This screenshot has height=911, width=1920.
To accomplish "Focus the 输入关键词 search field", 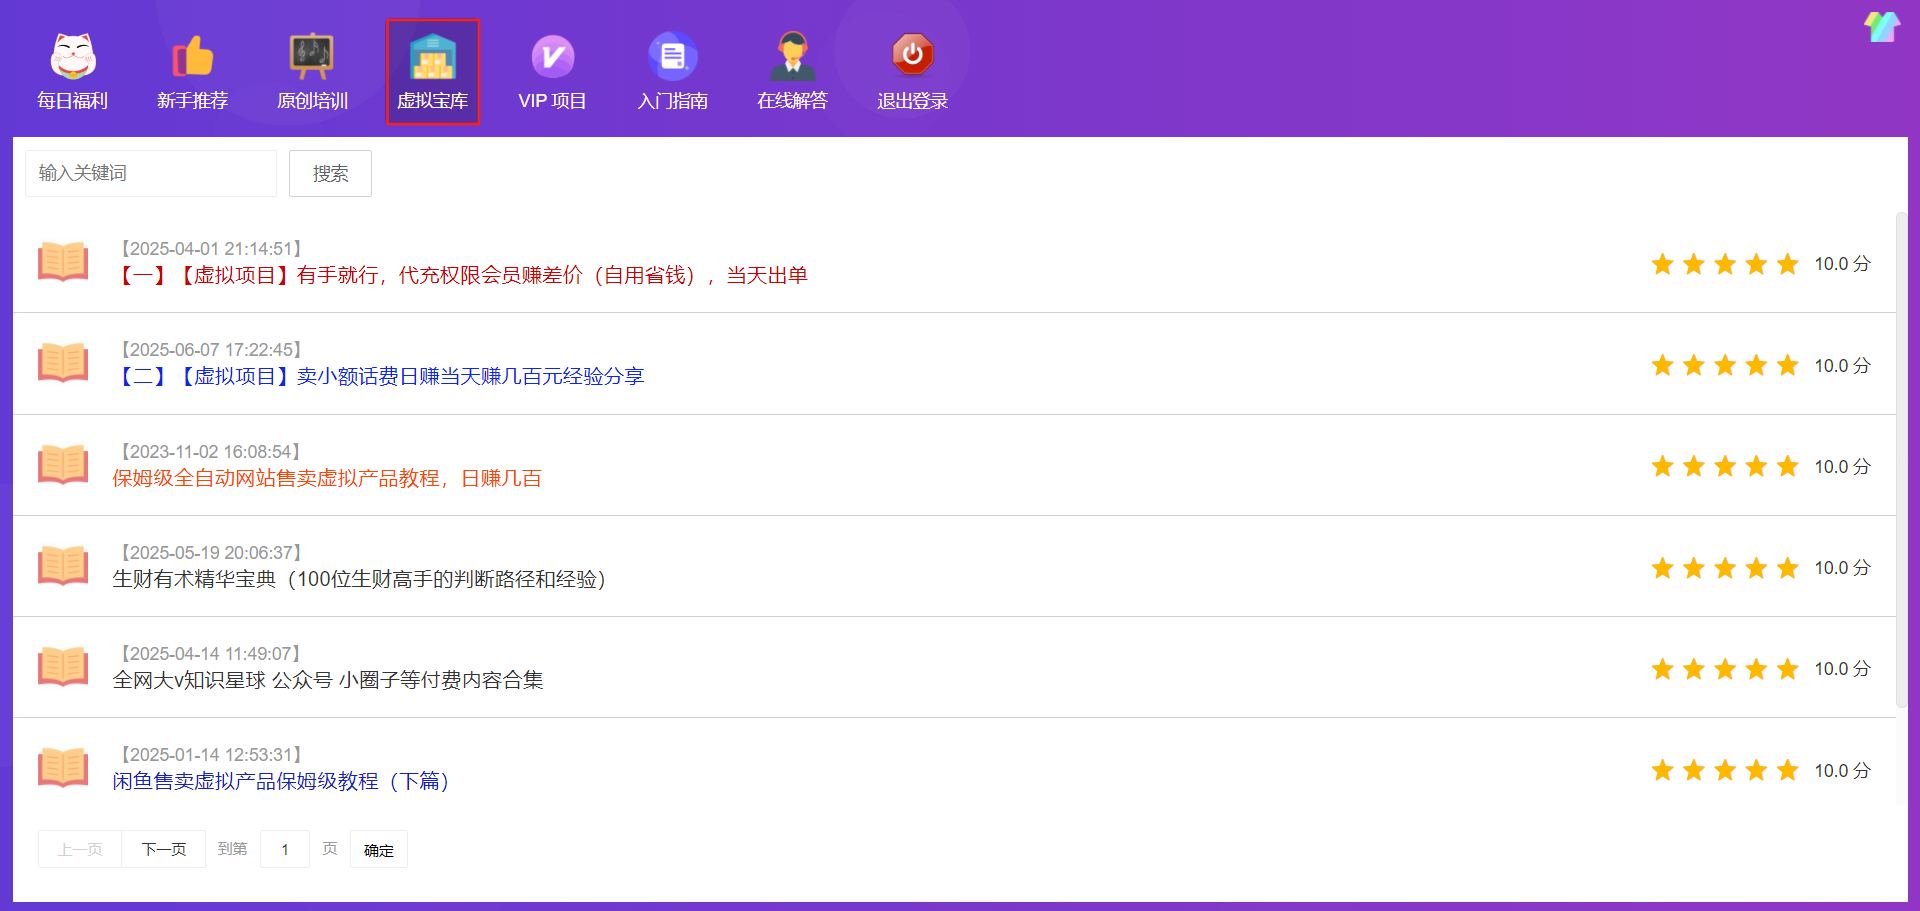I will pyautogui.click(x=151, y=173).
